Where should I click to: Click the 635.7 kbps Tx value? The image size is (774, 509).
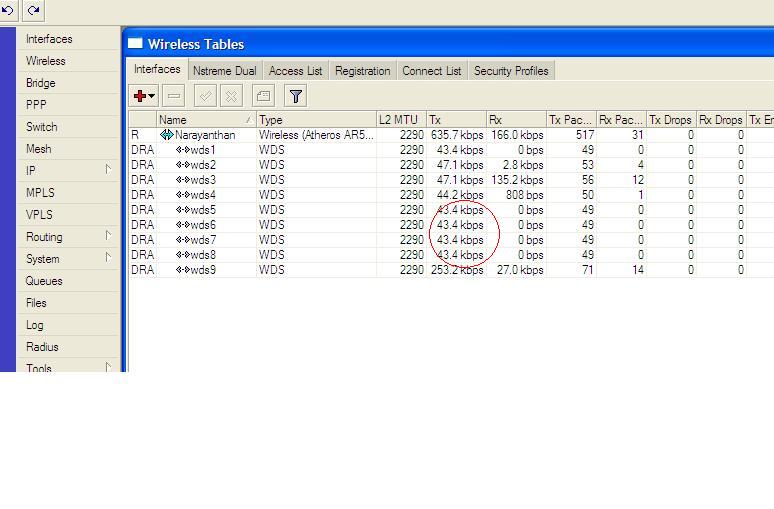point(457,135)
